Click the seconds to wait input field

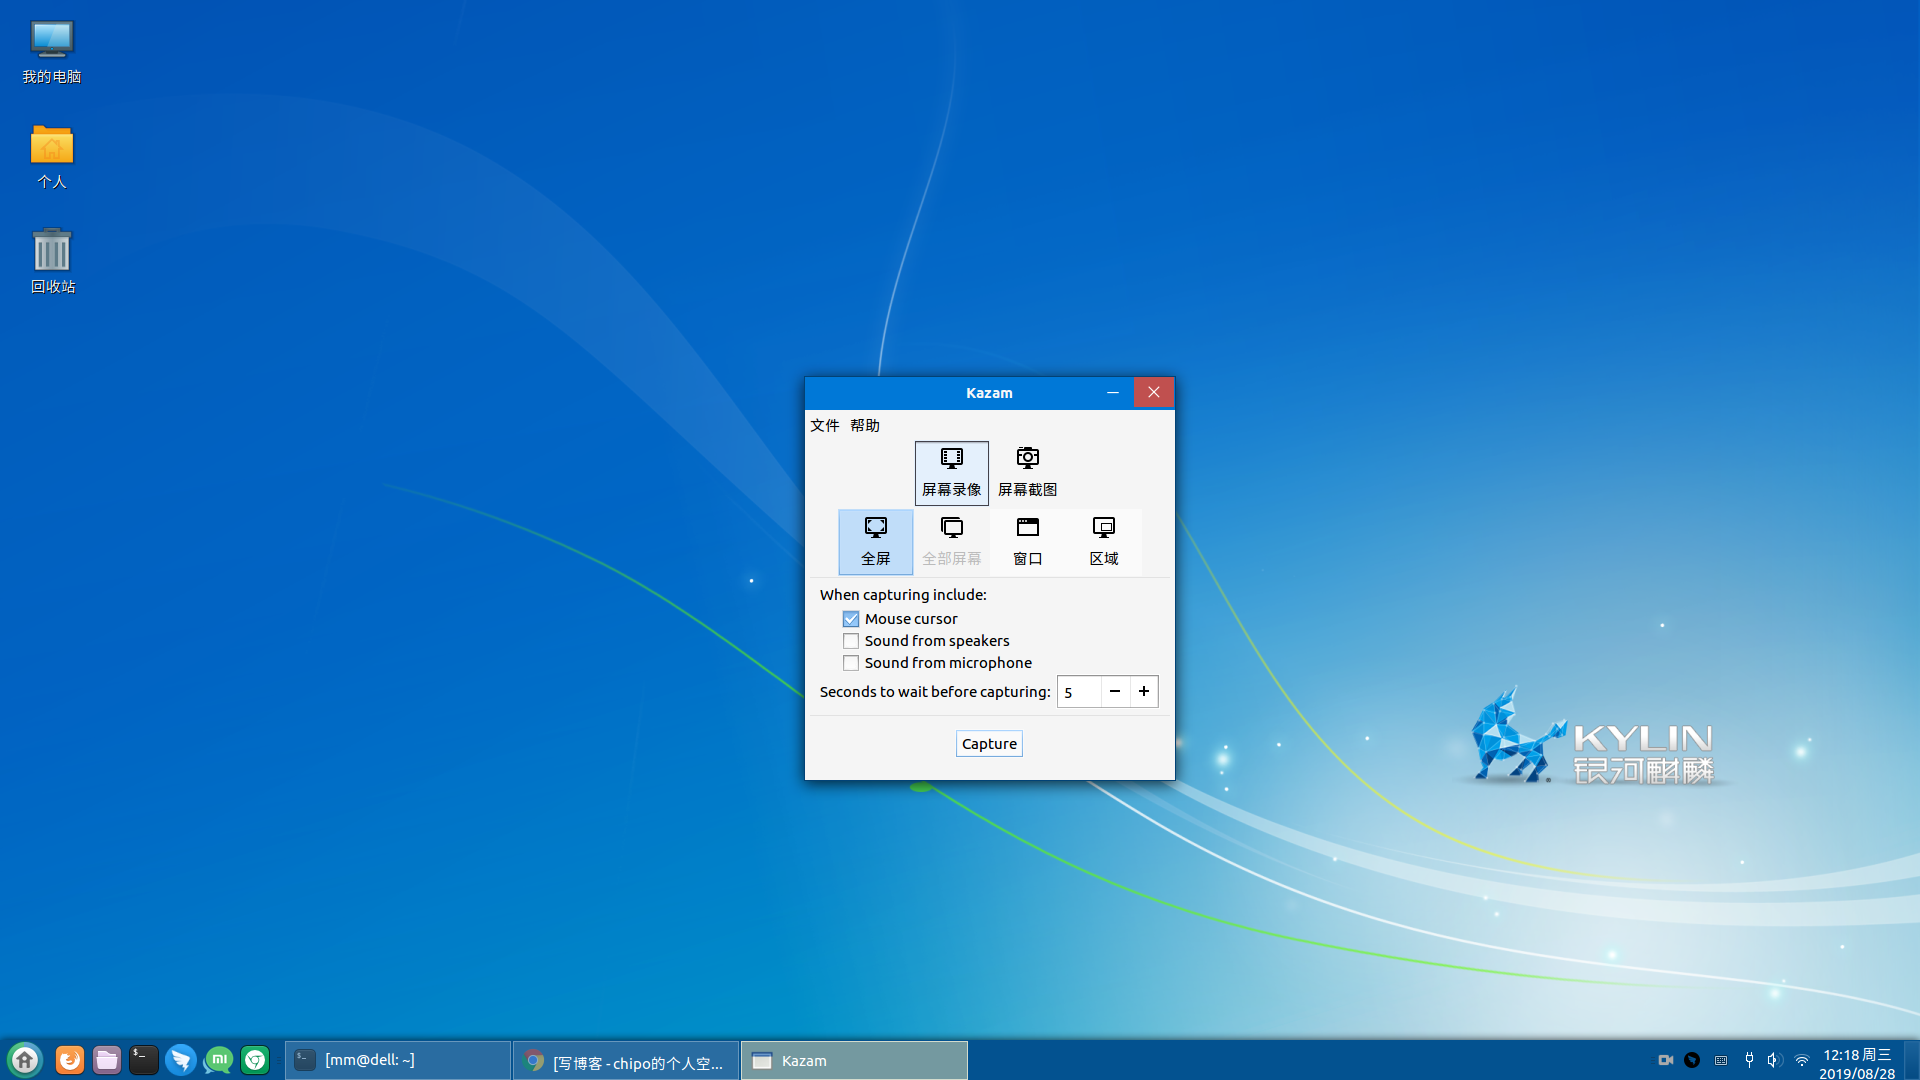(1079, 691)
